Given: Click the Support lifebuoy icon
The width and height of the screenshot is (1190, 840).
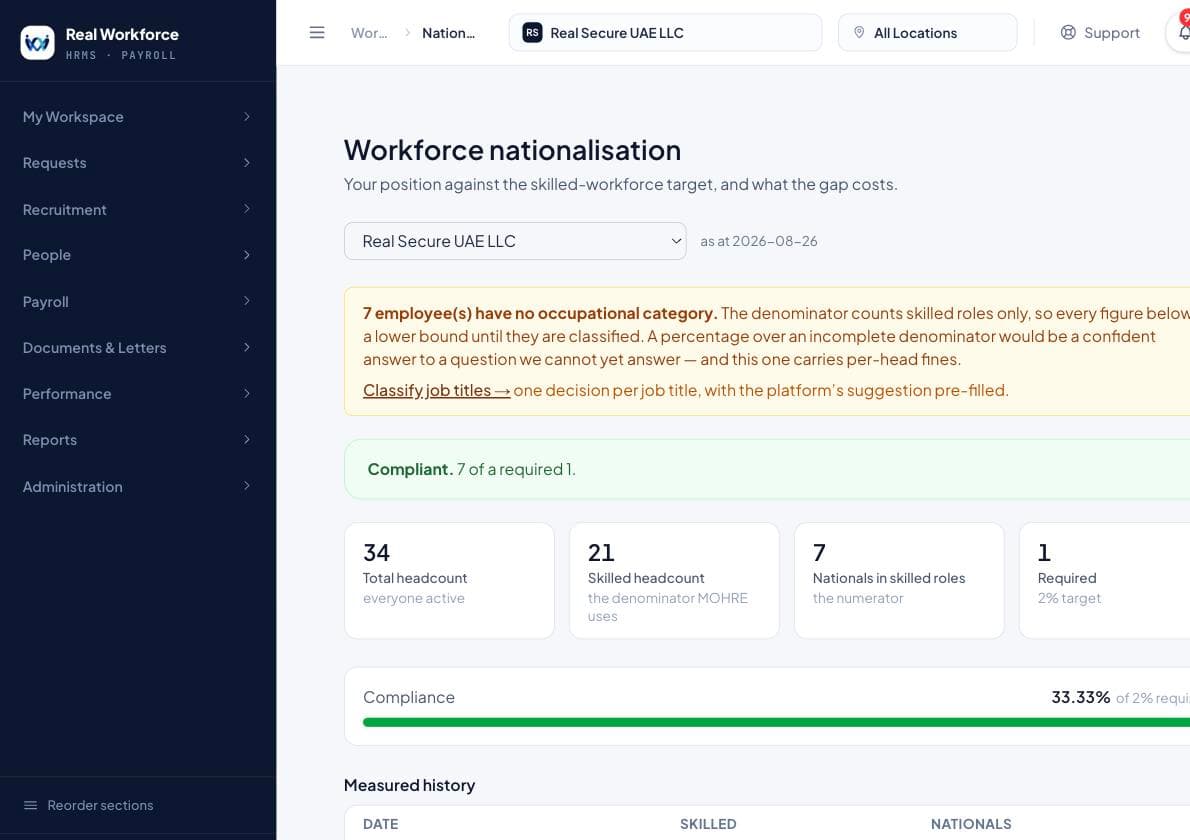Looking at the screenshot, I should coord(1068,33).
